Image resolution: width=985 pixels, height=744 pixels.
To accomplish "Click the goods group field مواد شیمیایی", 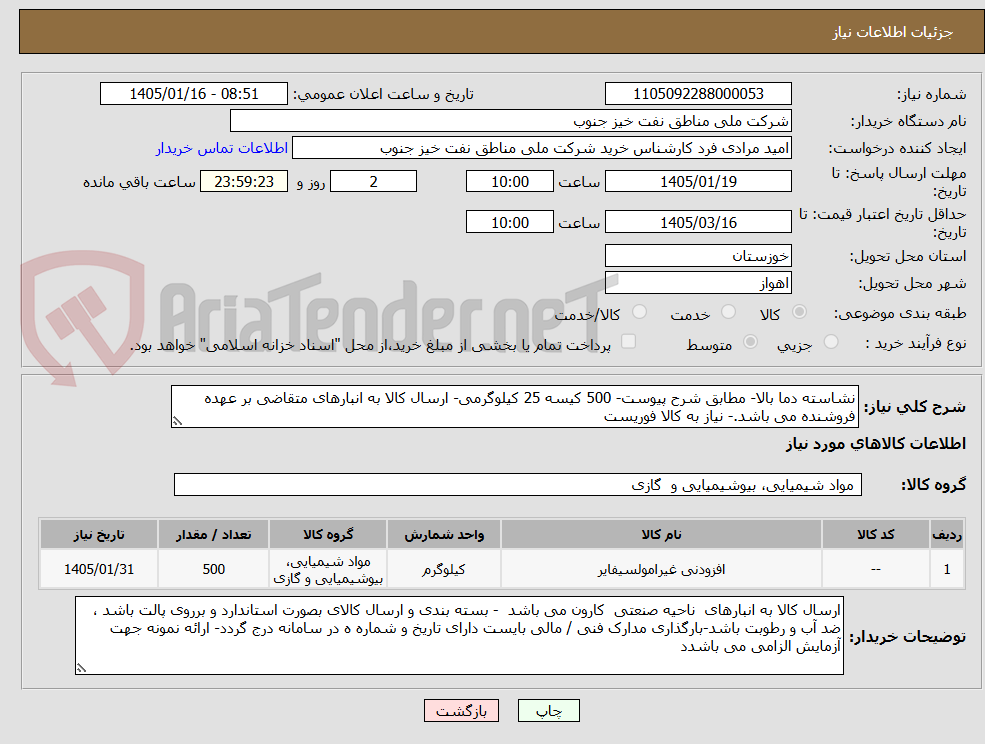I will [x=518, y=484].
